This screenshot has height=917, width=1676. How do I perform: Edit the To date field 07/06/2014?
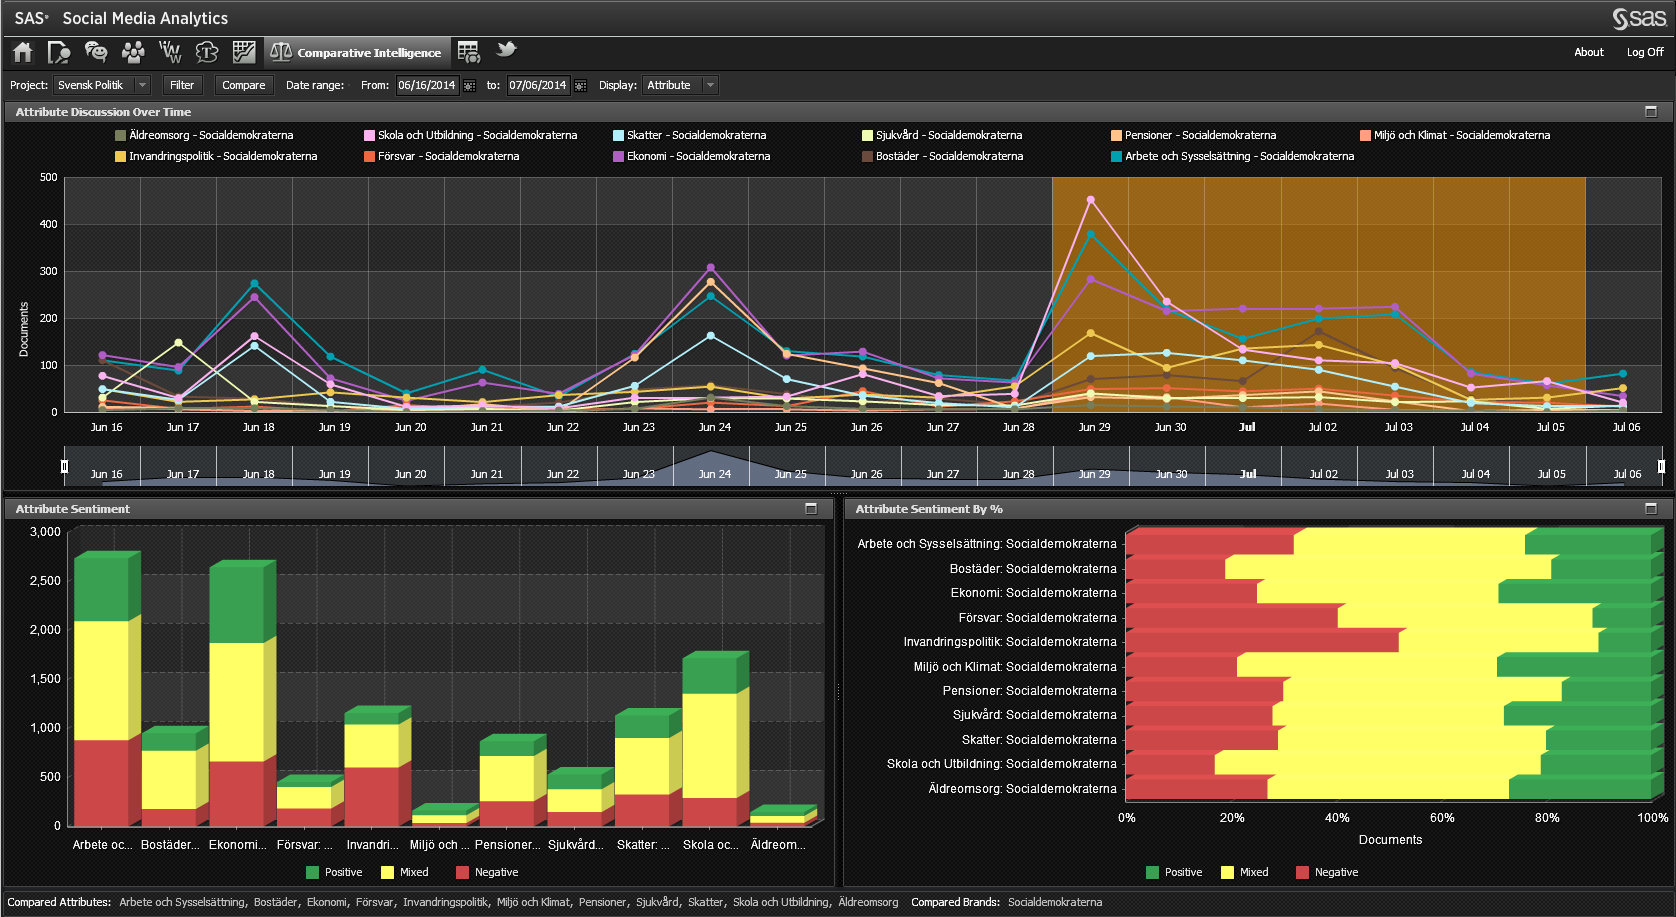click(x=538, y=86)
